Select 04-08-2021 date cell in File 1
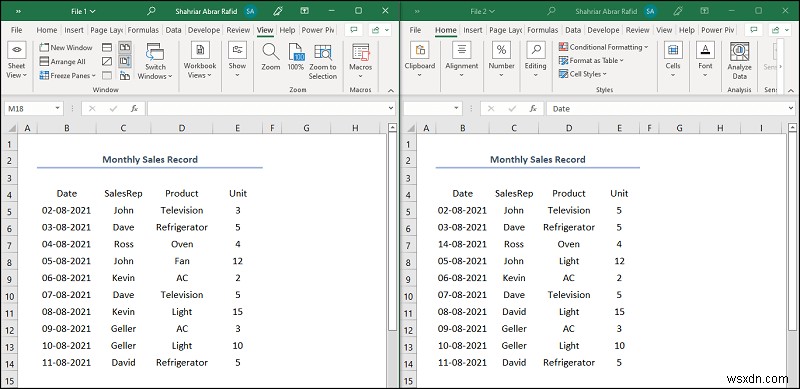800x389 pixels. tap(66, 244)
